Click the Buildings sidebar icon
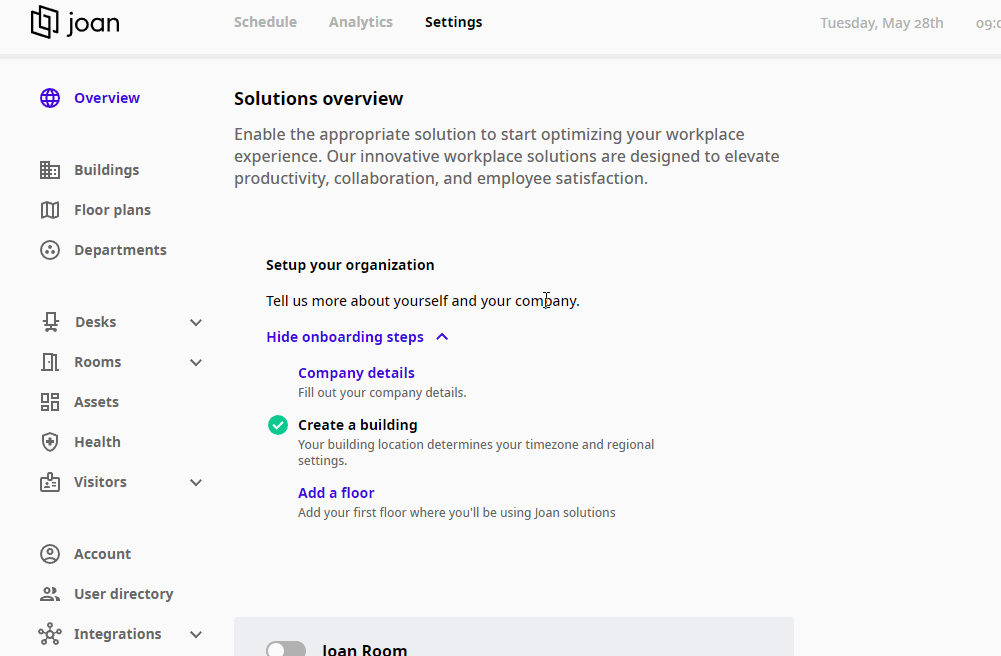Screen dimensions: 1001x656 (x=49, y=169)
